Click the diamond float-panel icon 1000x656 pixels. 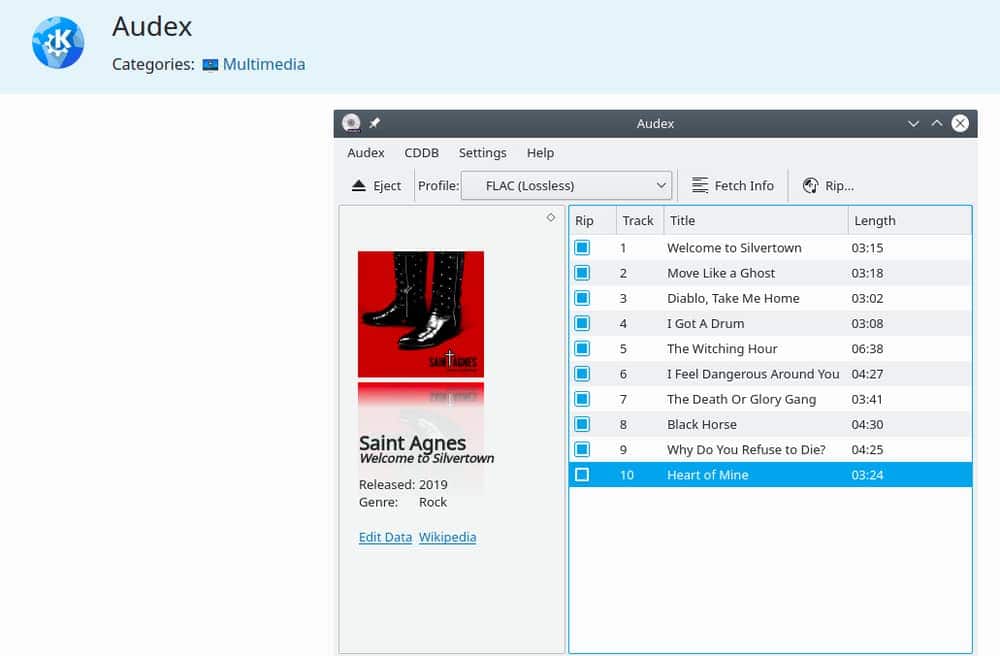551,217
